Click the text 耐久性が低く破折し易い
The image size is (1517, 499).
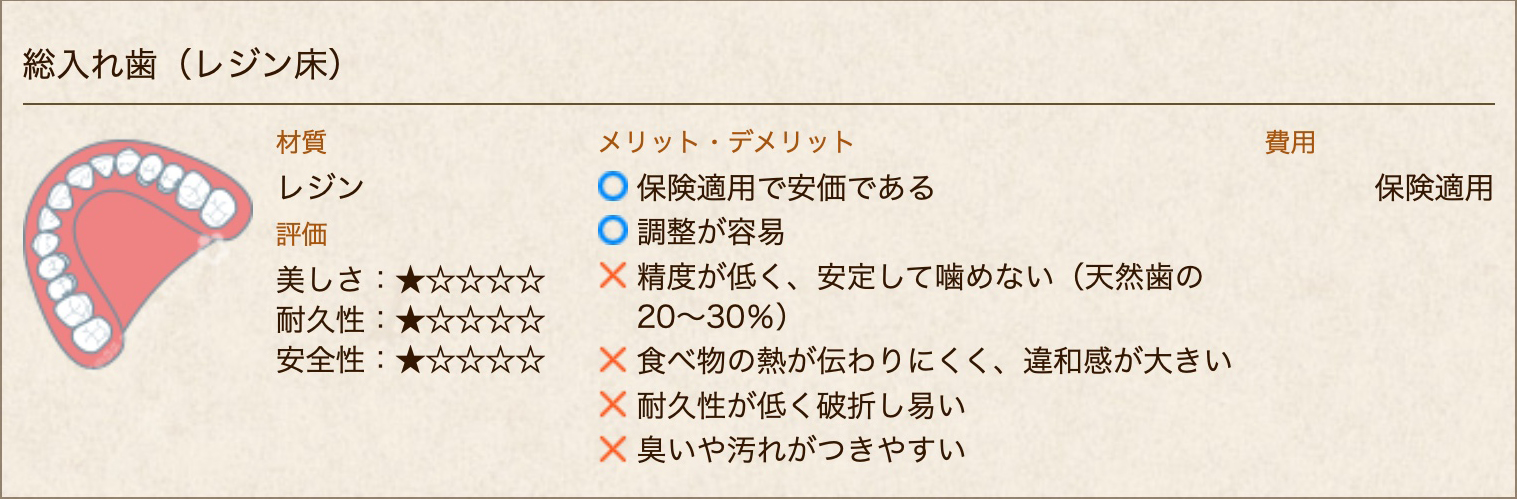coord(800,405)
